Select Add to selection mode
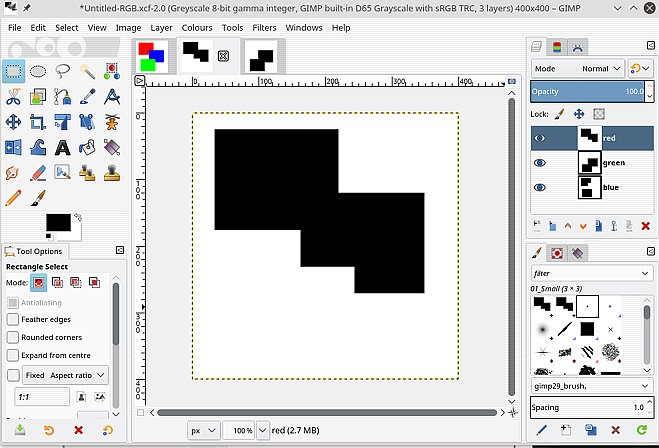The height and width of the screenshot is (448, 659). (x=57, y=282)
